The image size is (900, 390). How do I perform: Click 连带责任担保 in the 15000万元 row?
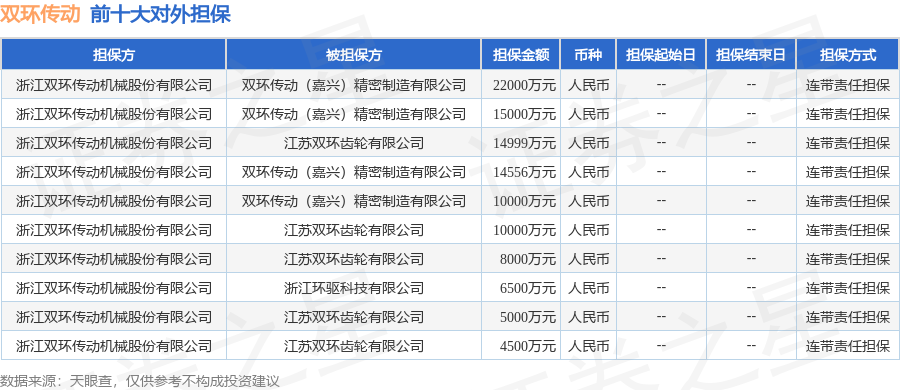848,114
